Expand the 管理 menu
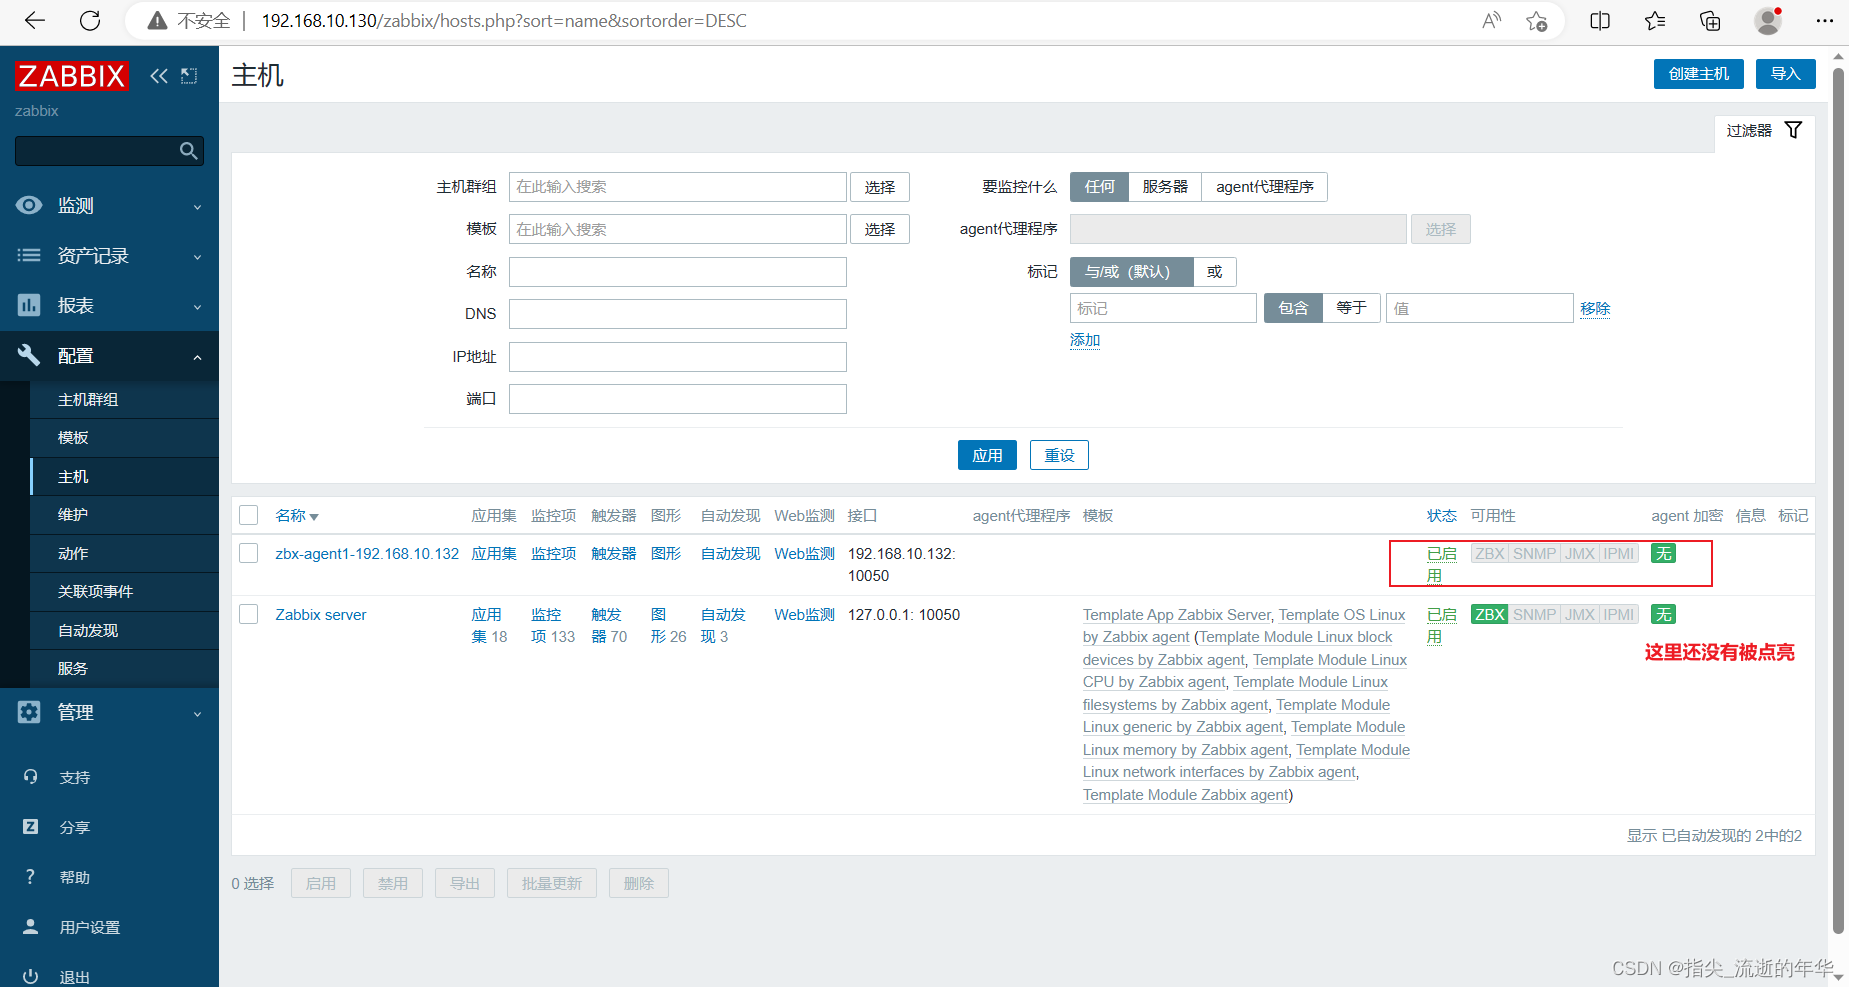 [x=109, y=712]
